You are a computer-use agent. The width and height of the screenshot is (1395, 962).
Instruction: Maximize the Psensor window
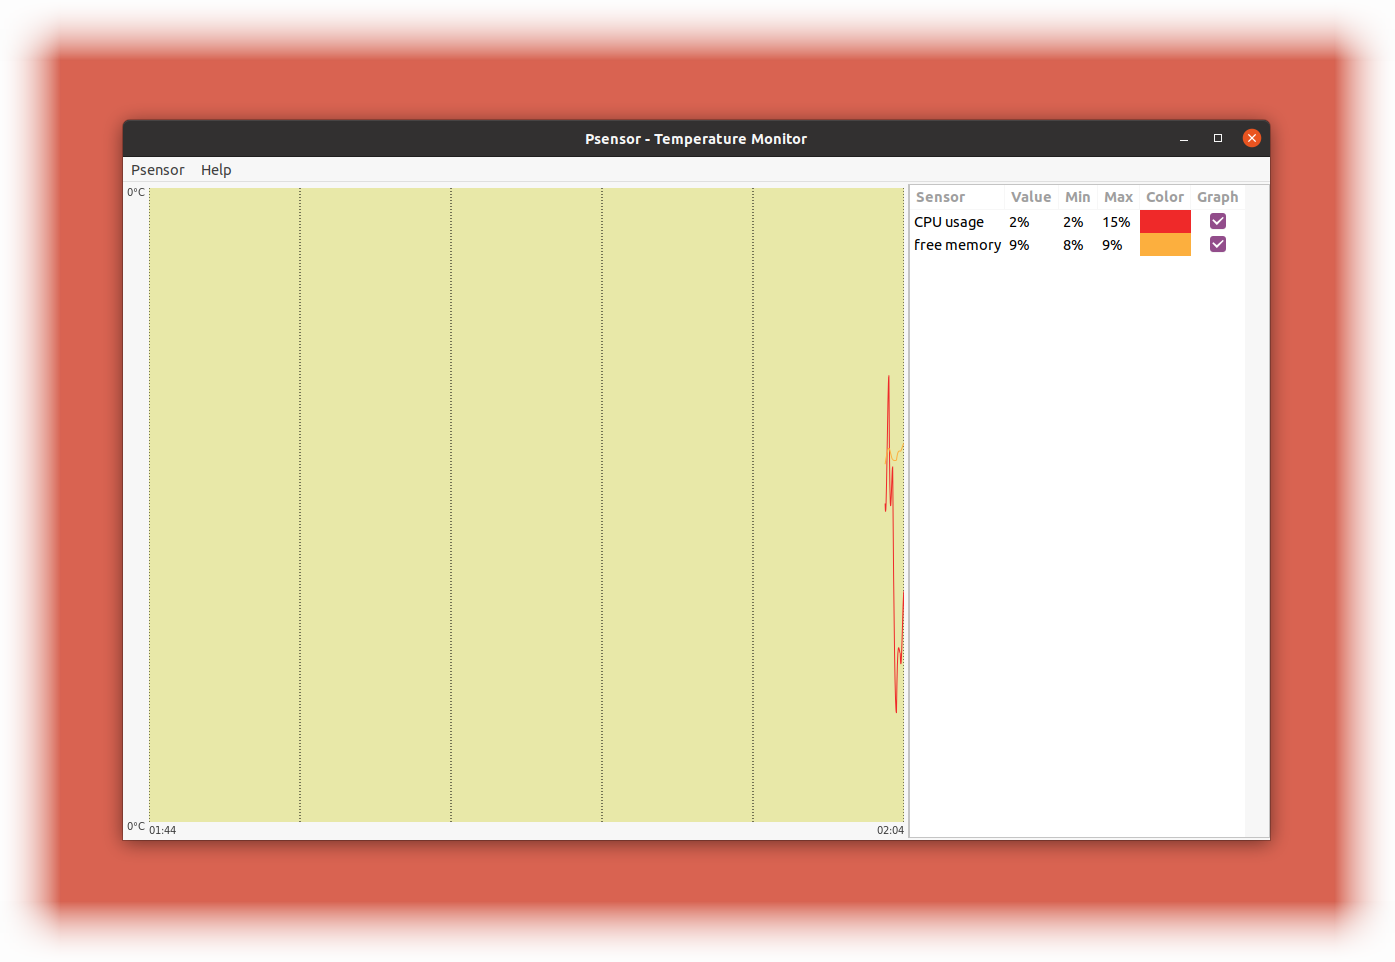[x=1218, y=139]
